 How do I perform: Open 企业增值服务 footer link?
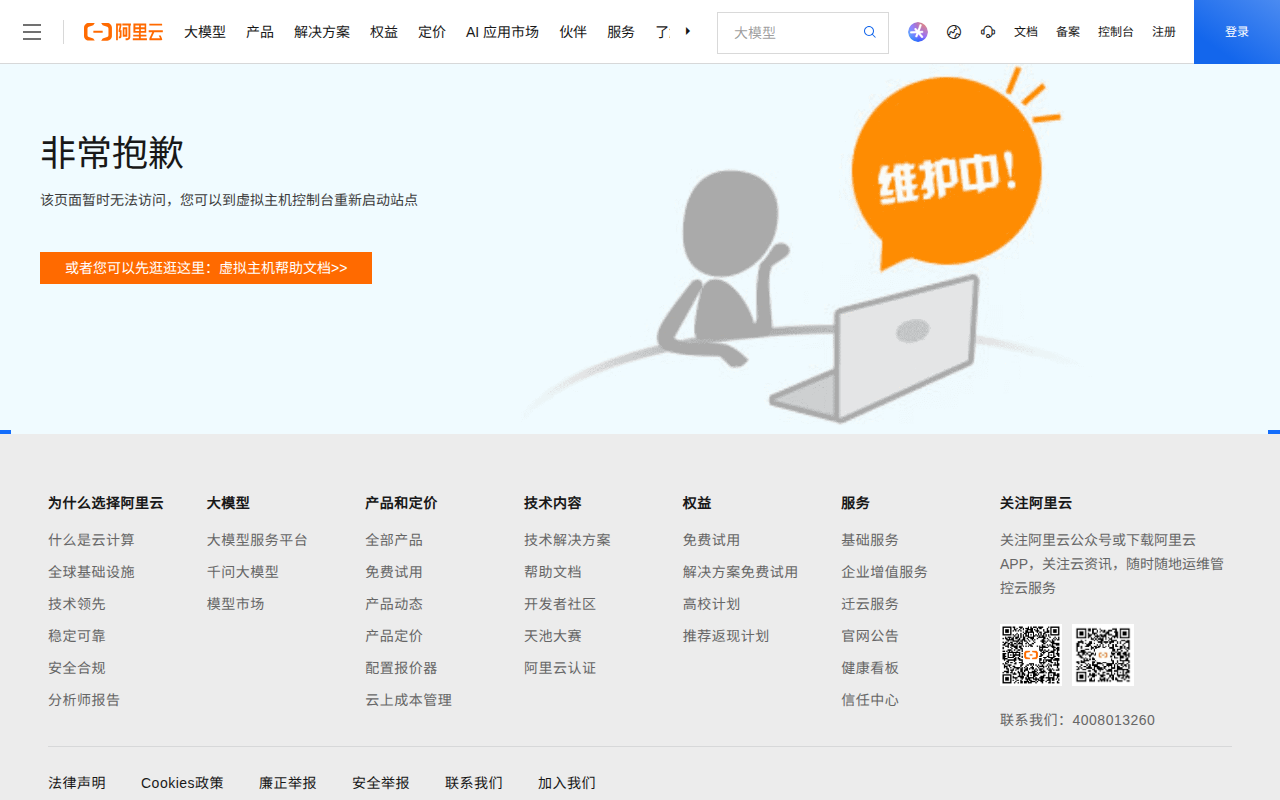pos(884,572)
